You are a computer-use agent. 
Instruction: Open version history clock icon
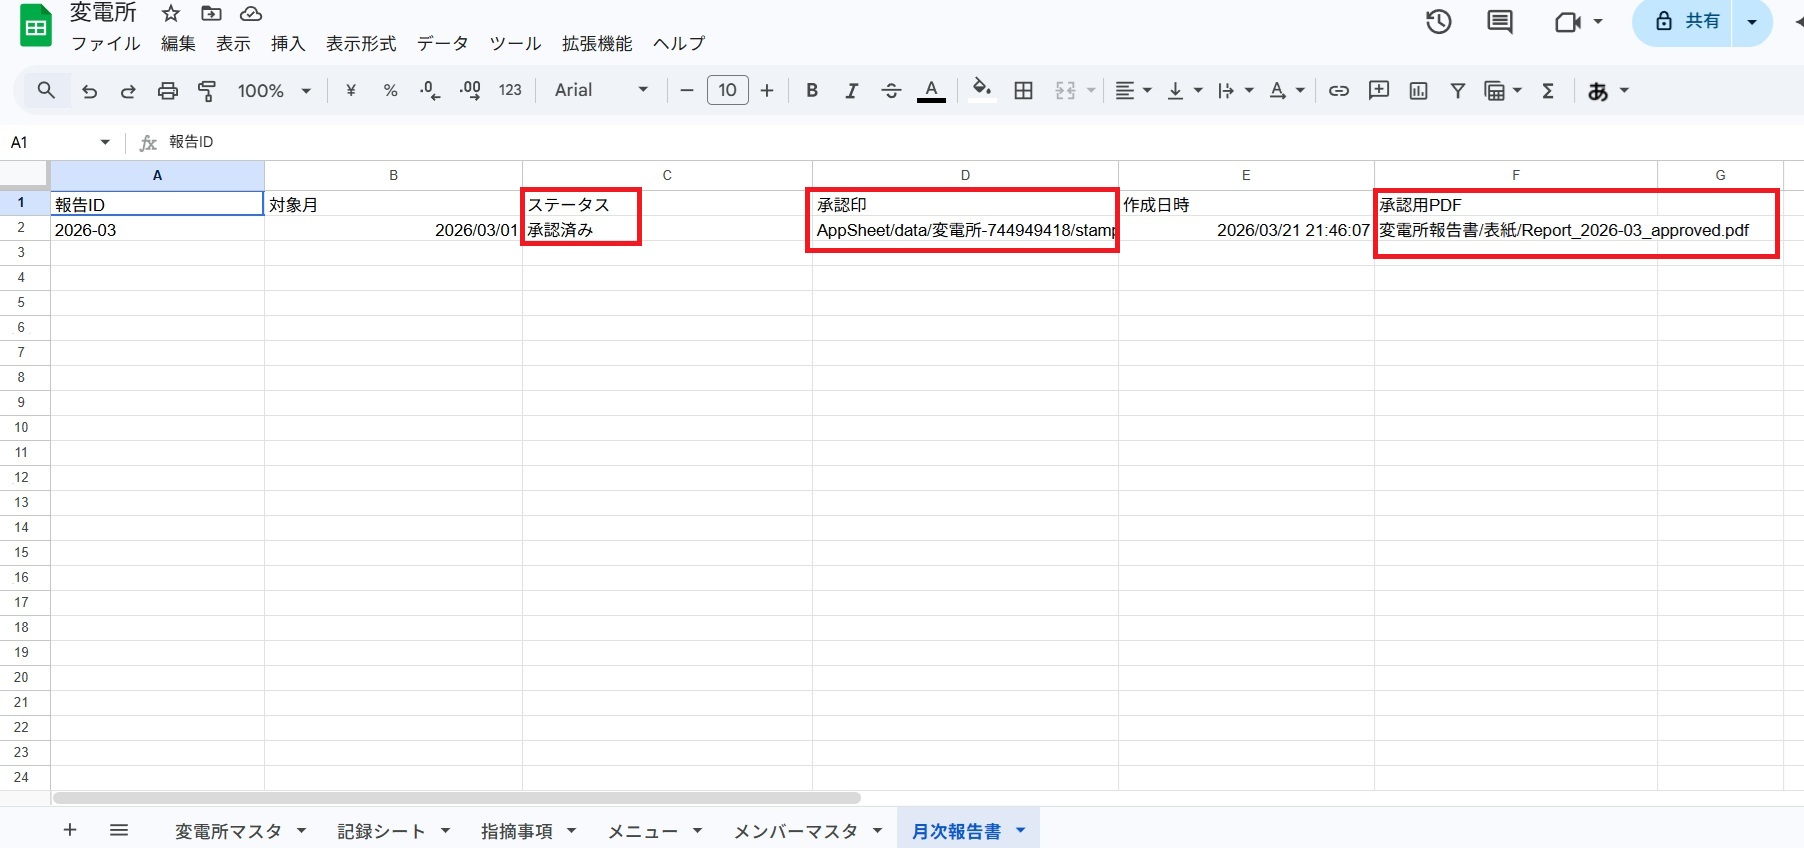point(1438,22)
